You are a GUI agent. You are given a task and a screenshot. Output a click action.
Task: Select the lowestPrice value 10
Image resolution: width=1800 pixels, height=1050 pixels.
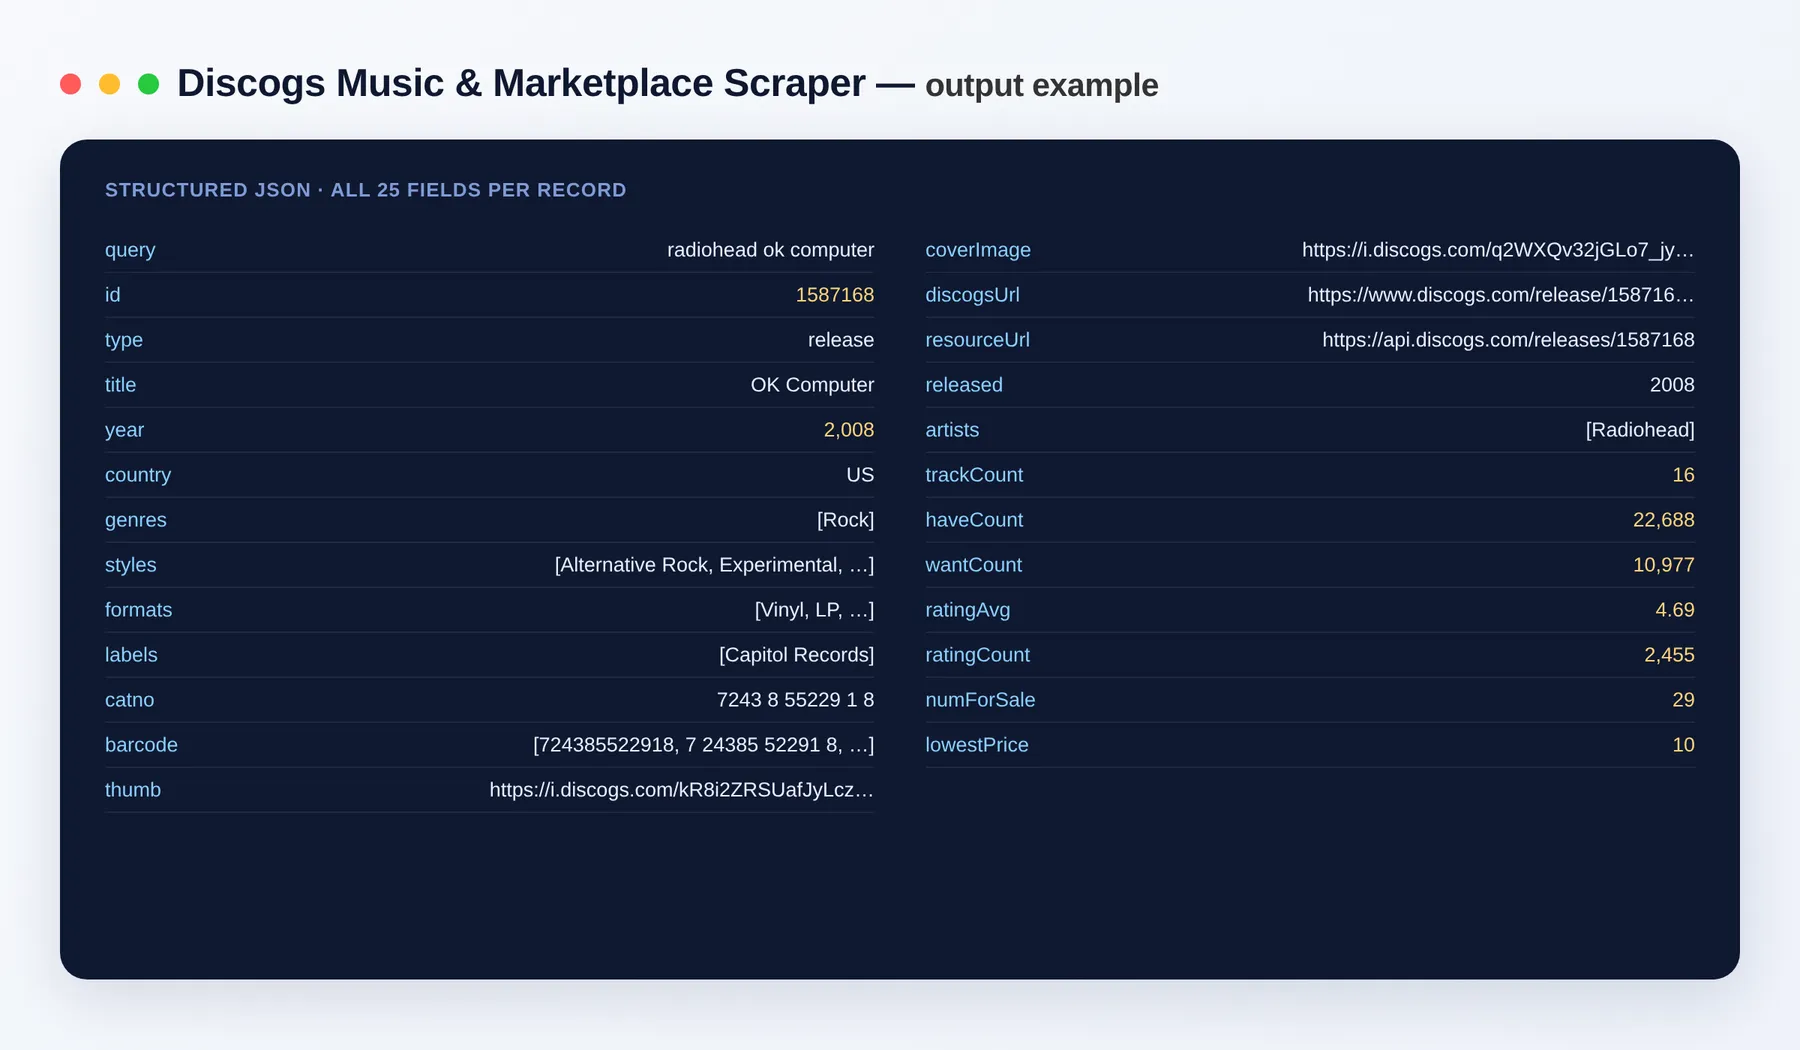pyautogui.click(x=1683, y=745)
